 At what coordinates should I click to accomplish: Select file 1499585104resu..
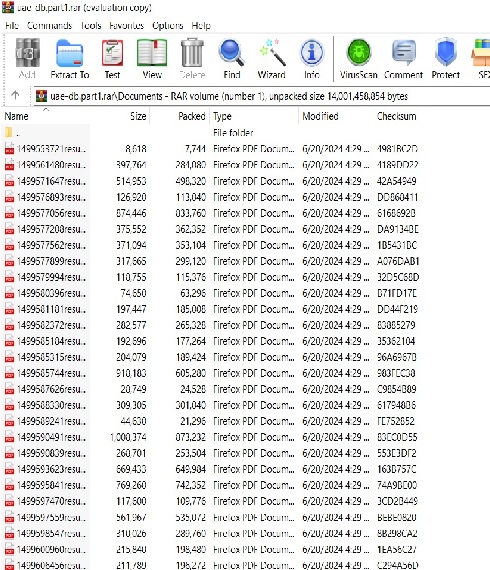51,341
